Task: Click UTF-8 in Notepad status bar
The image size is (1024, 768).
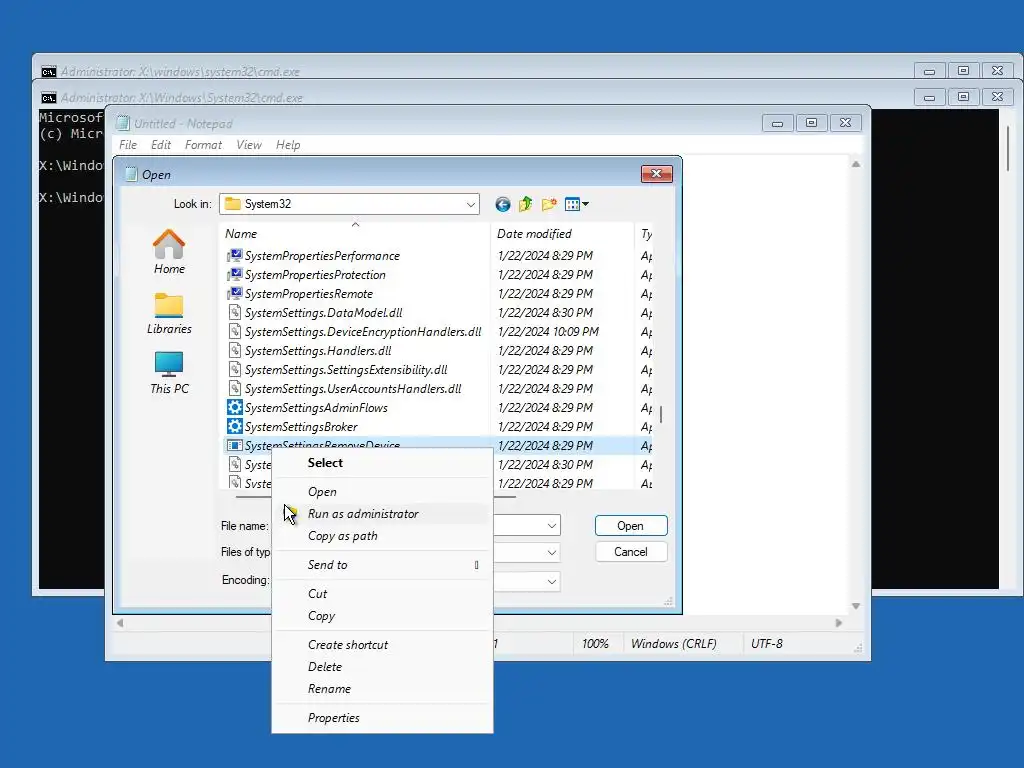Action: (766, 643)
